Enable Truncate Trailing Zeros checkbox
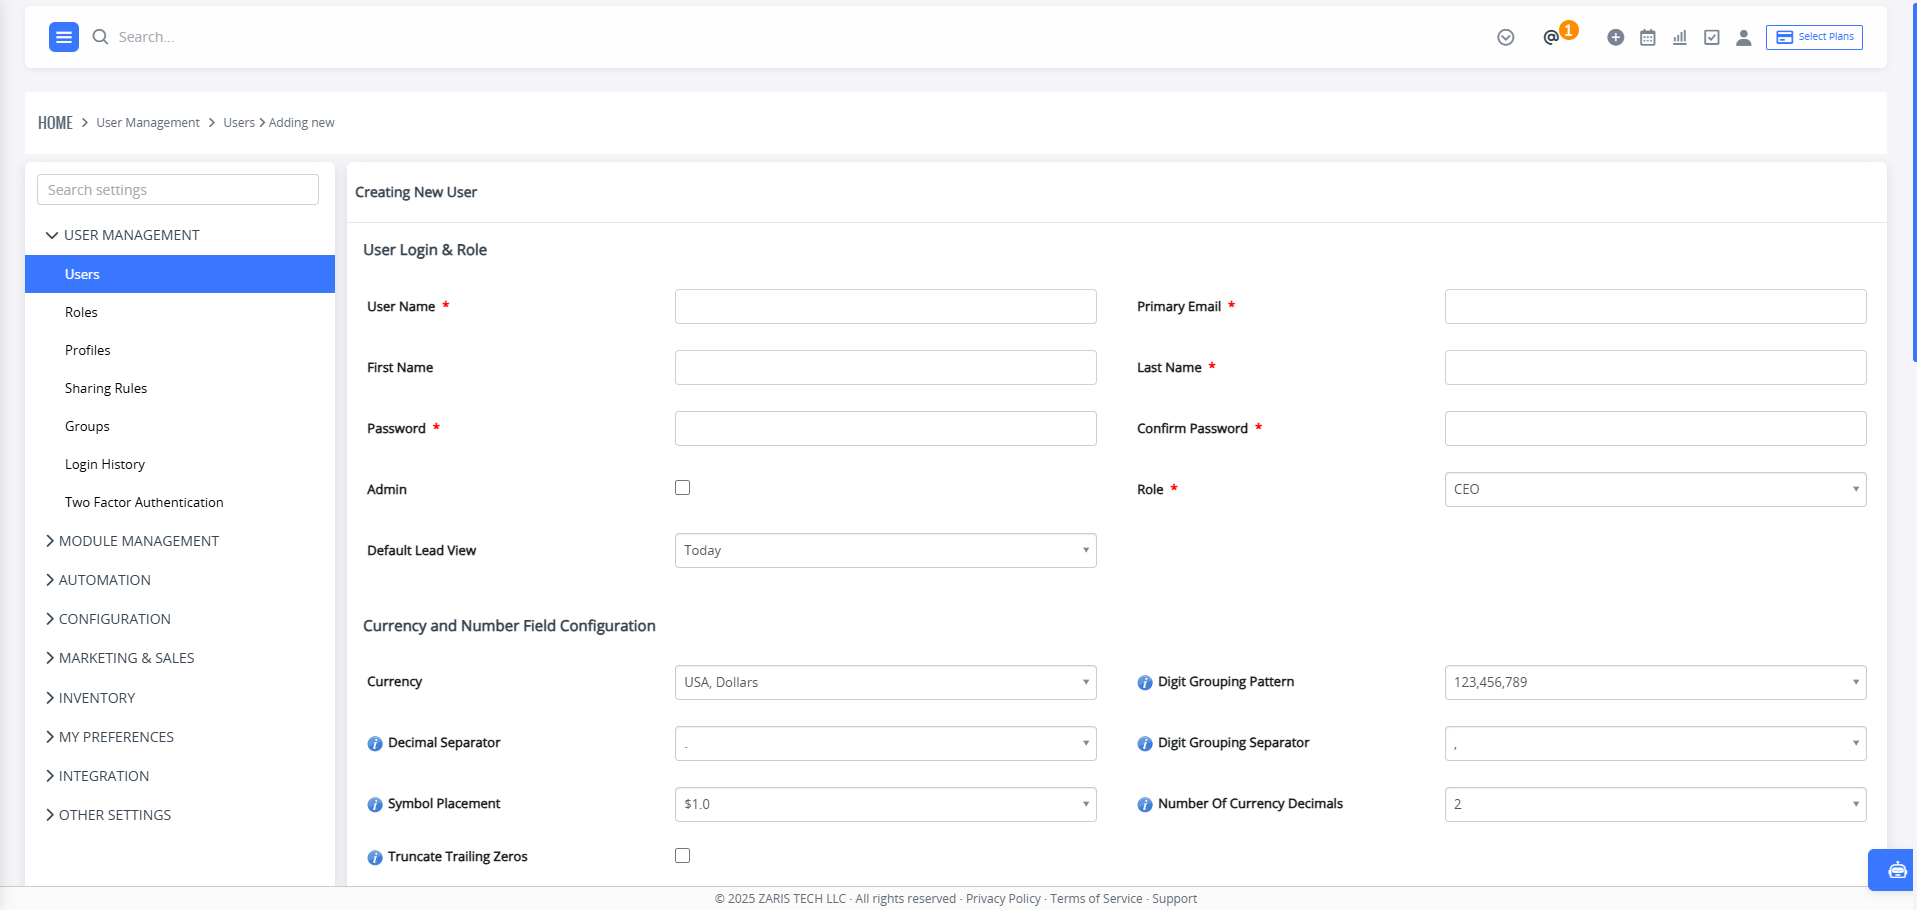This screenshot has height=910, width=1917. (683, 856)
